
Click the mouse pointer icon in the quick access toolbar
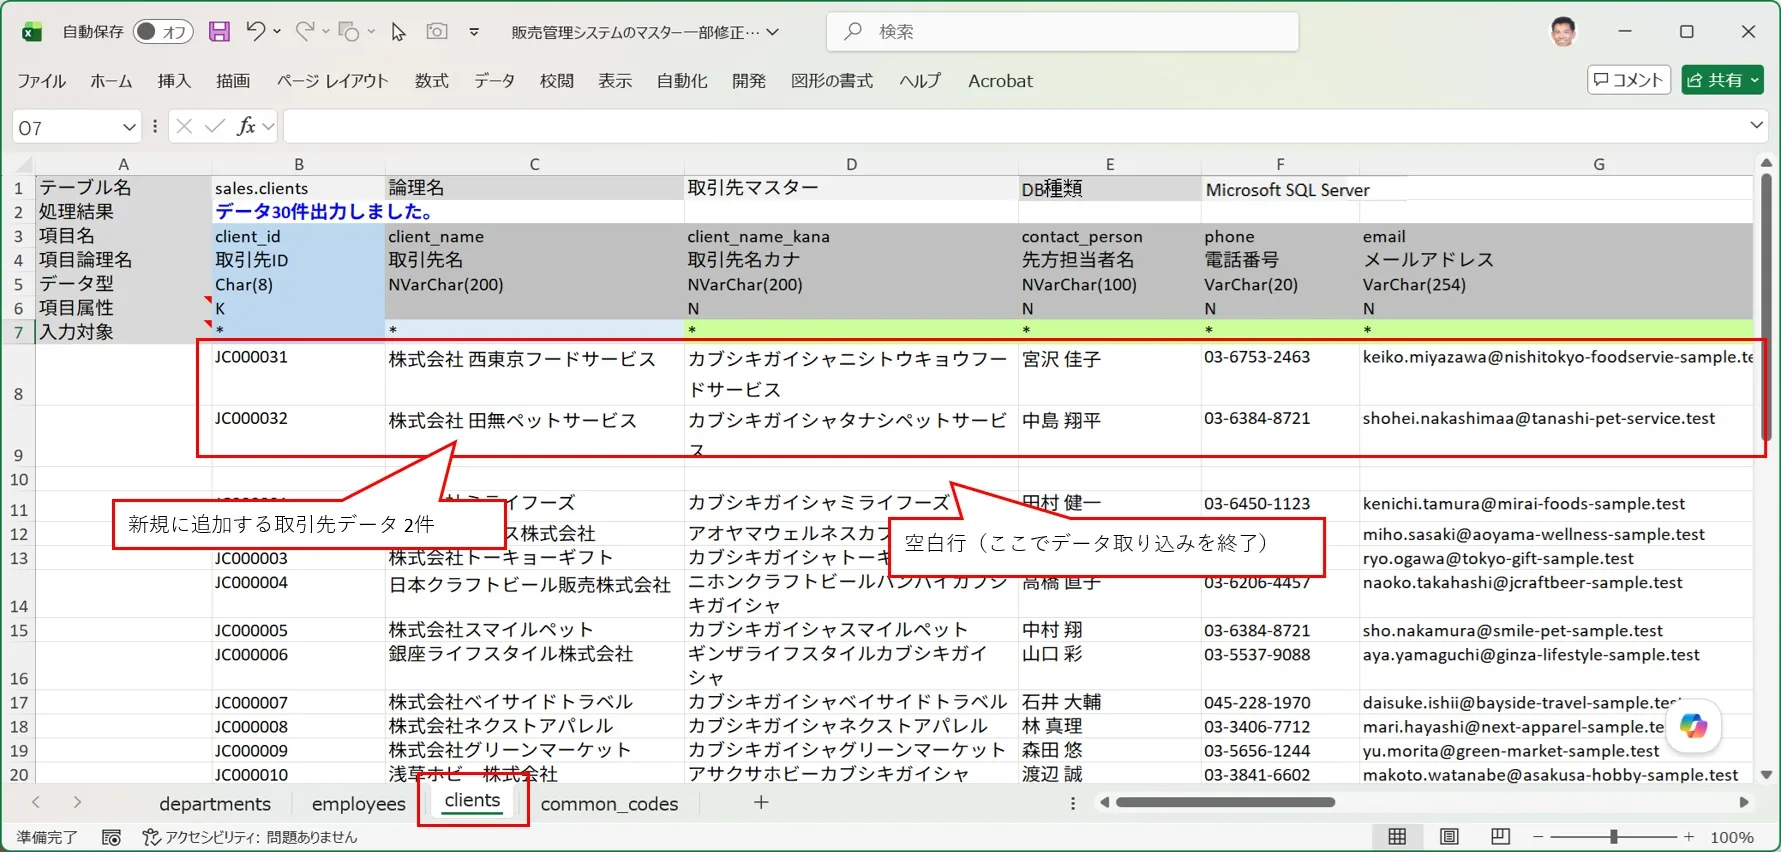(x=398, y=32)
